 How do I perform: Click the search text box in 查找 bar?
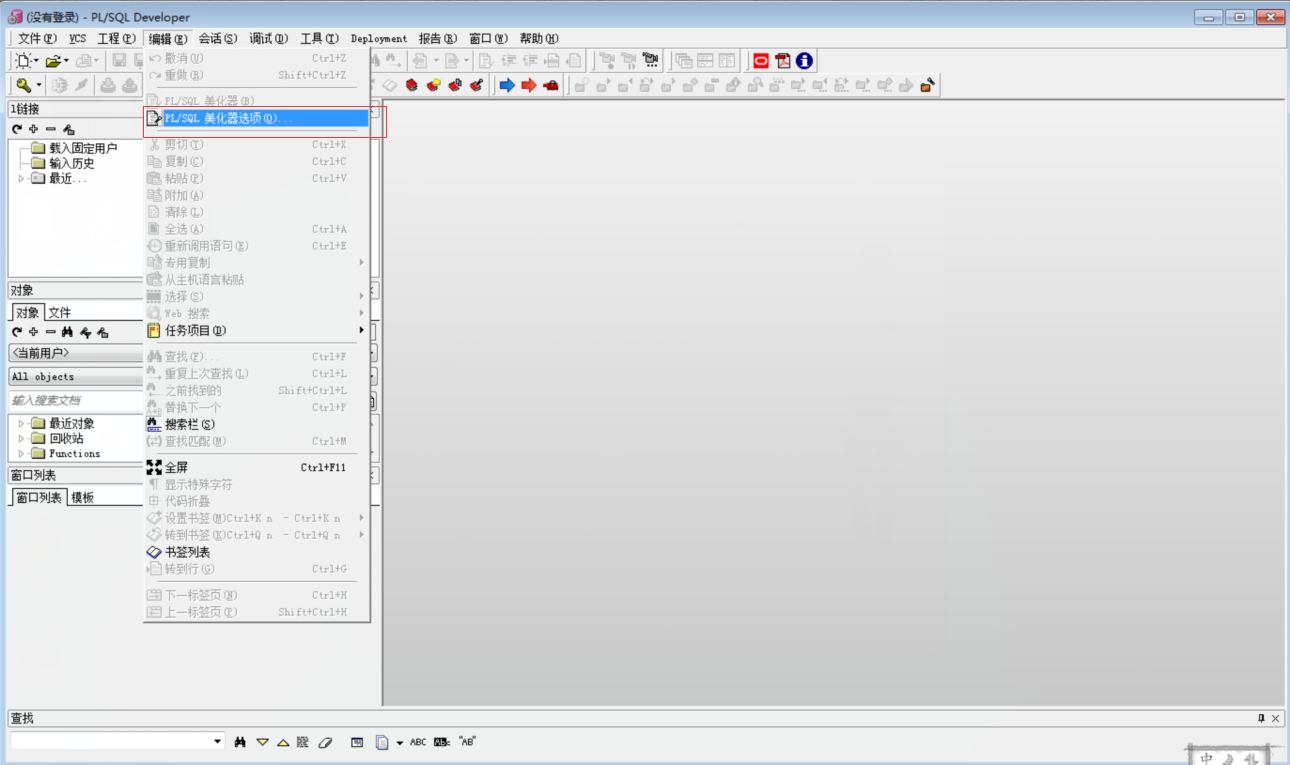click(x=111, y=742)
